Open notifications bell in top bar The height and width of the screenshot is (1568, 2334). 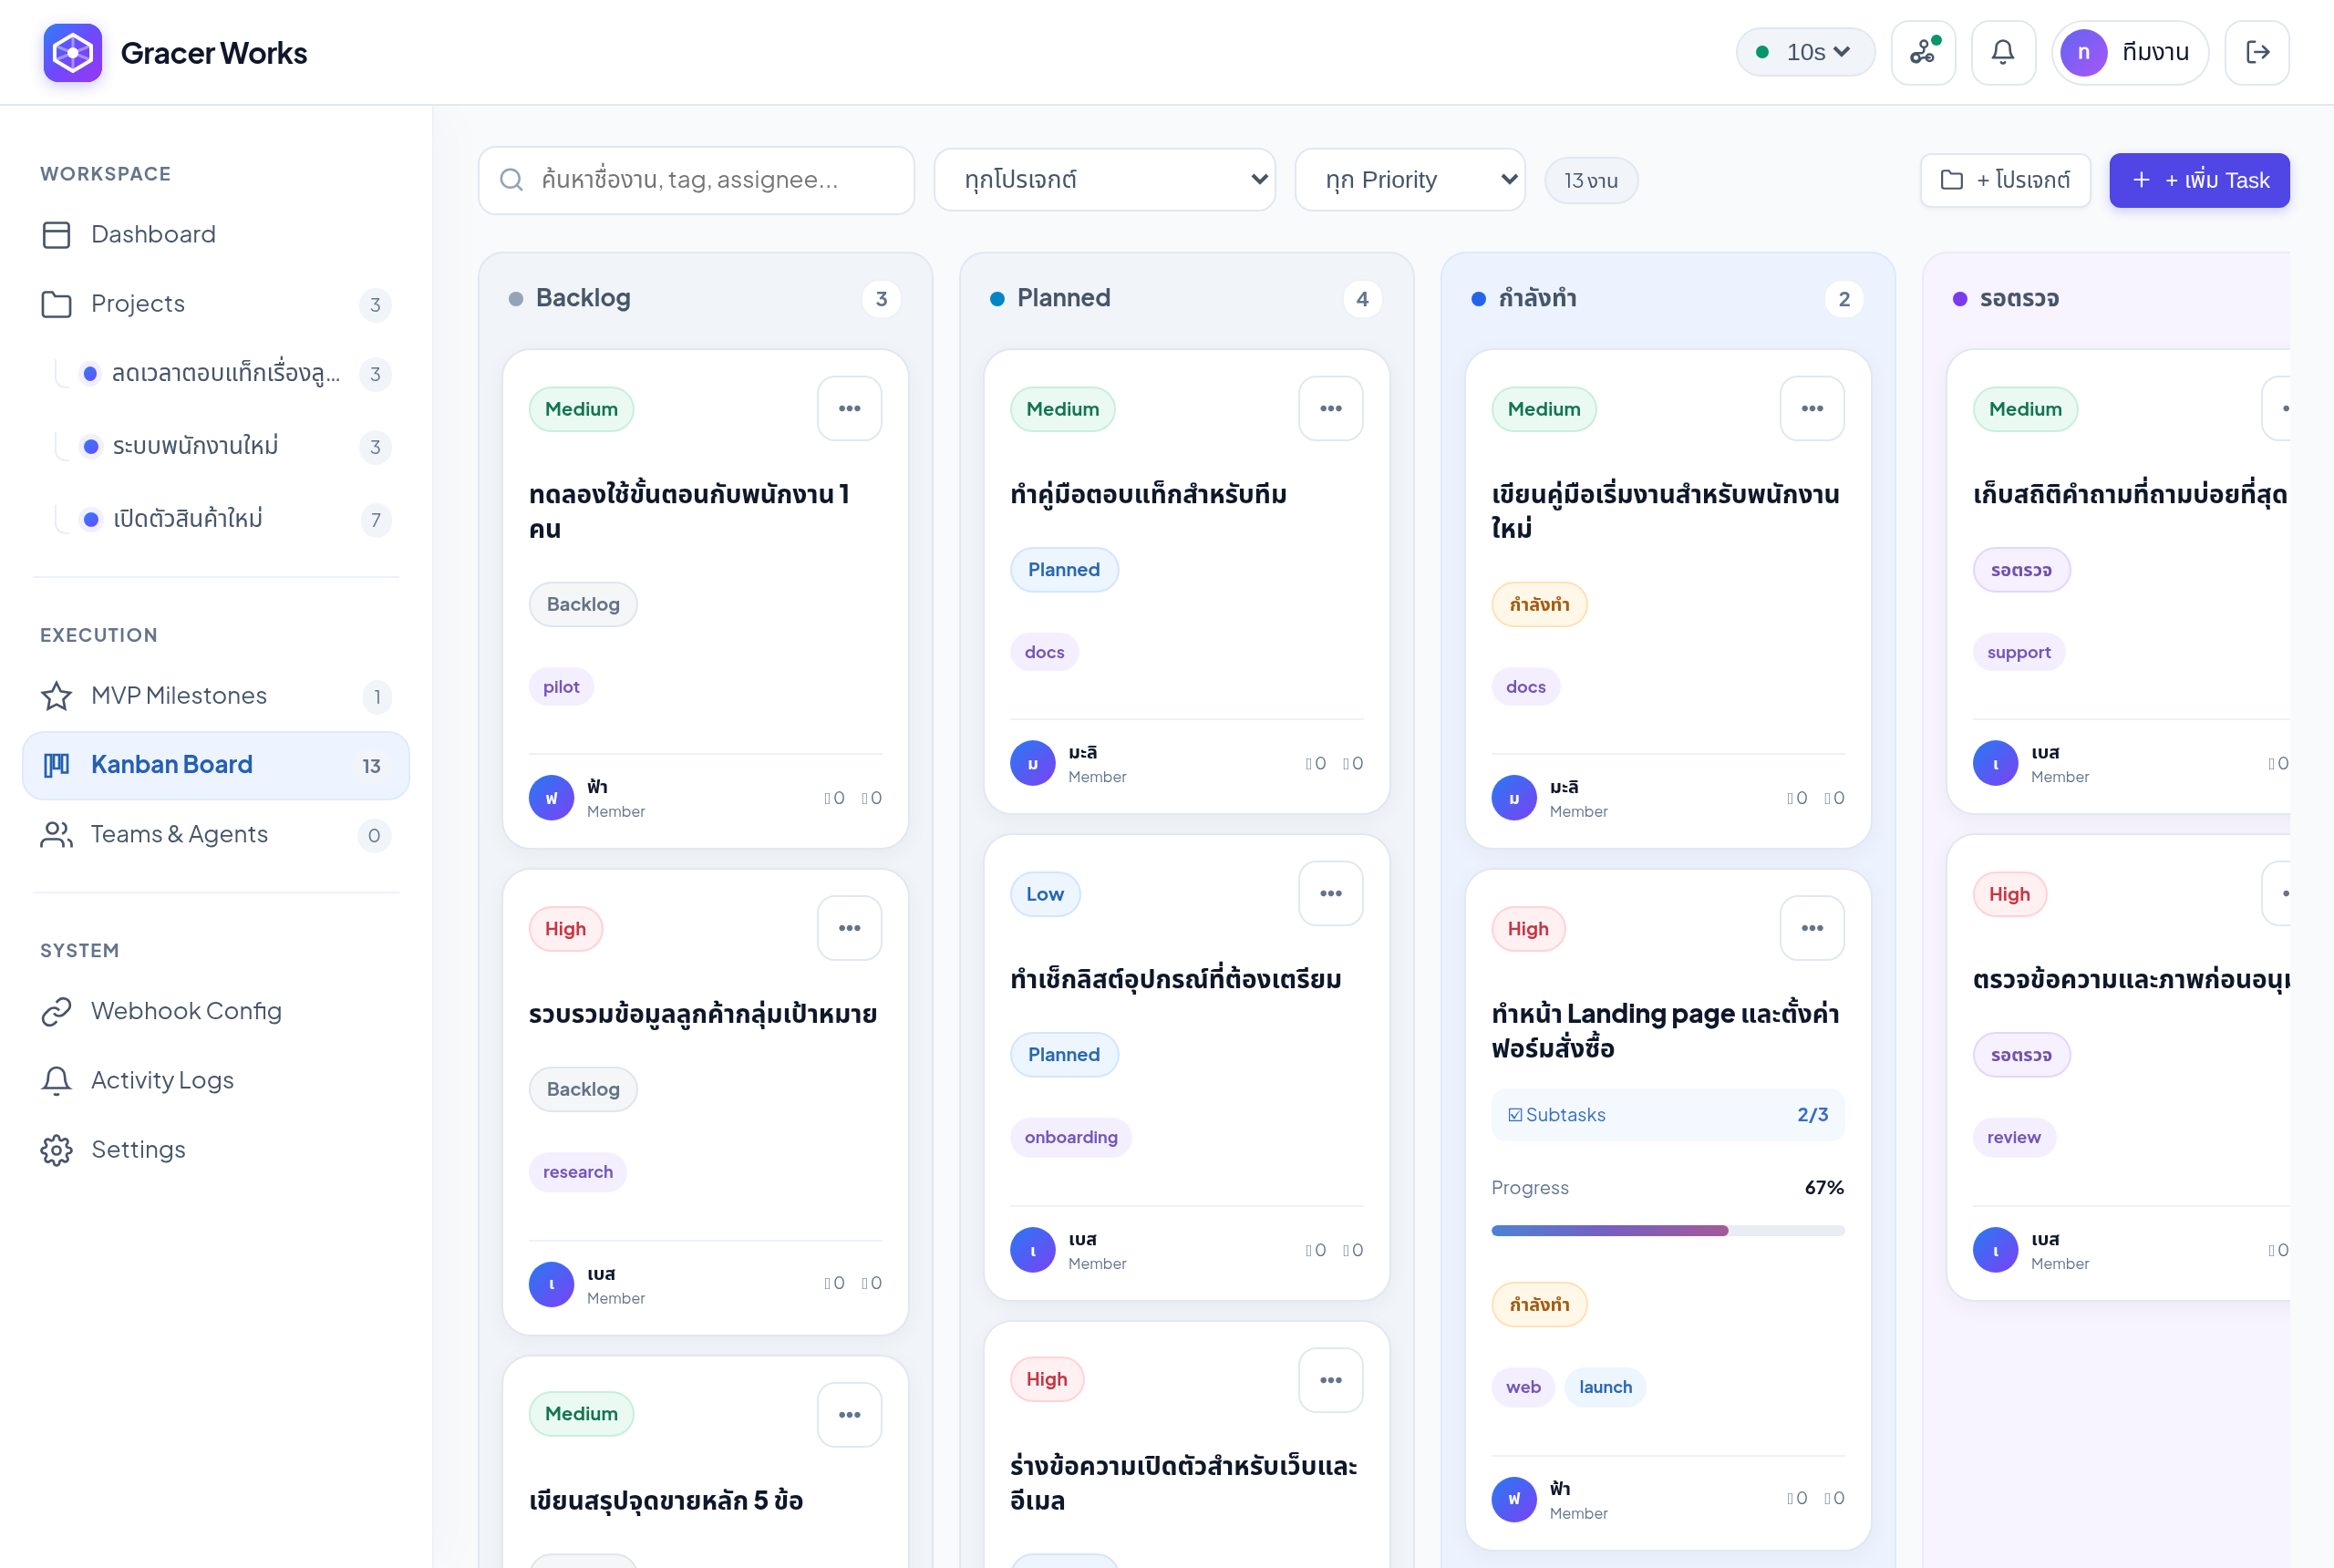tap(2002, 52)
